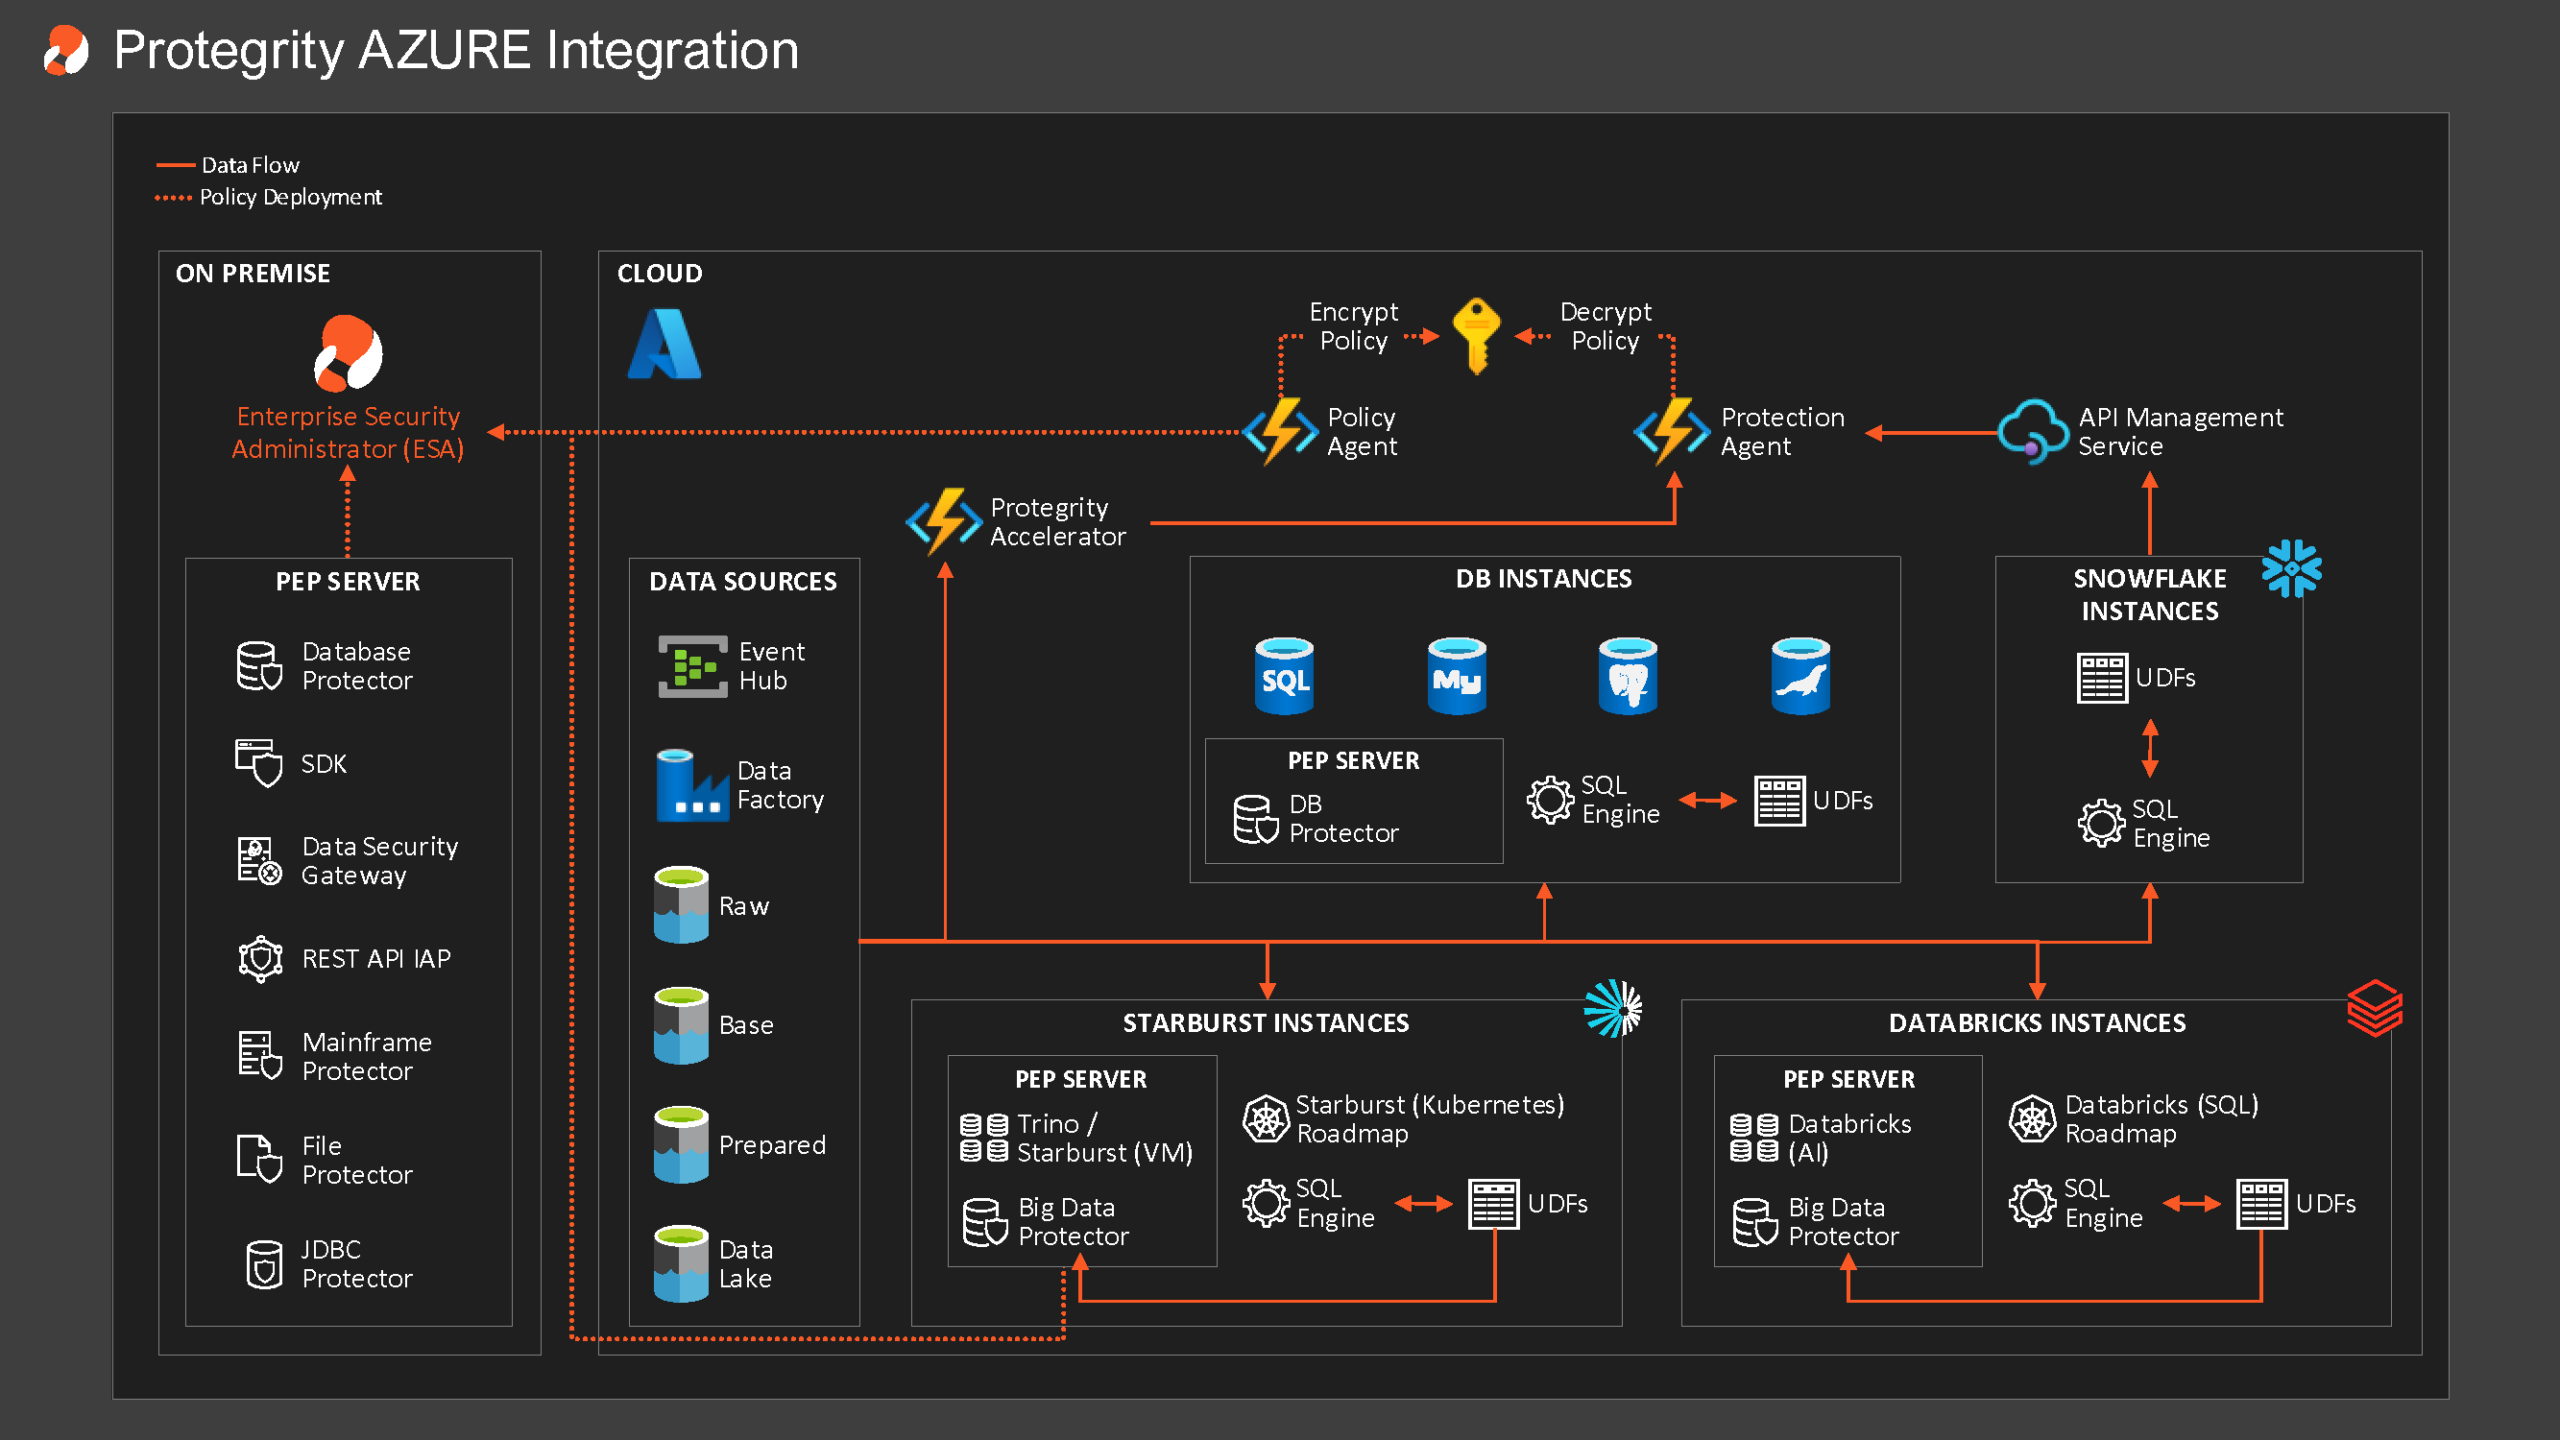Click the Databricks SQL Engine gear icon
The image size is (2560, 1440).
pyautogui.click(x=2033, y=1203)
